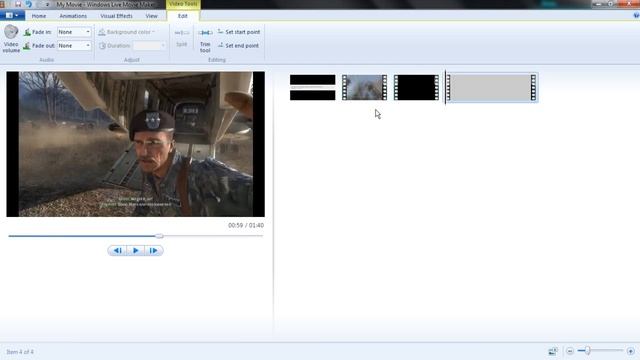Click the zoom out minus button
Image resolution: width=640 pixels, height=360 pixels.
570,351
